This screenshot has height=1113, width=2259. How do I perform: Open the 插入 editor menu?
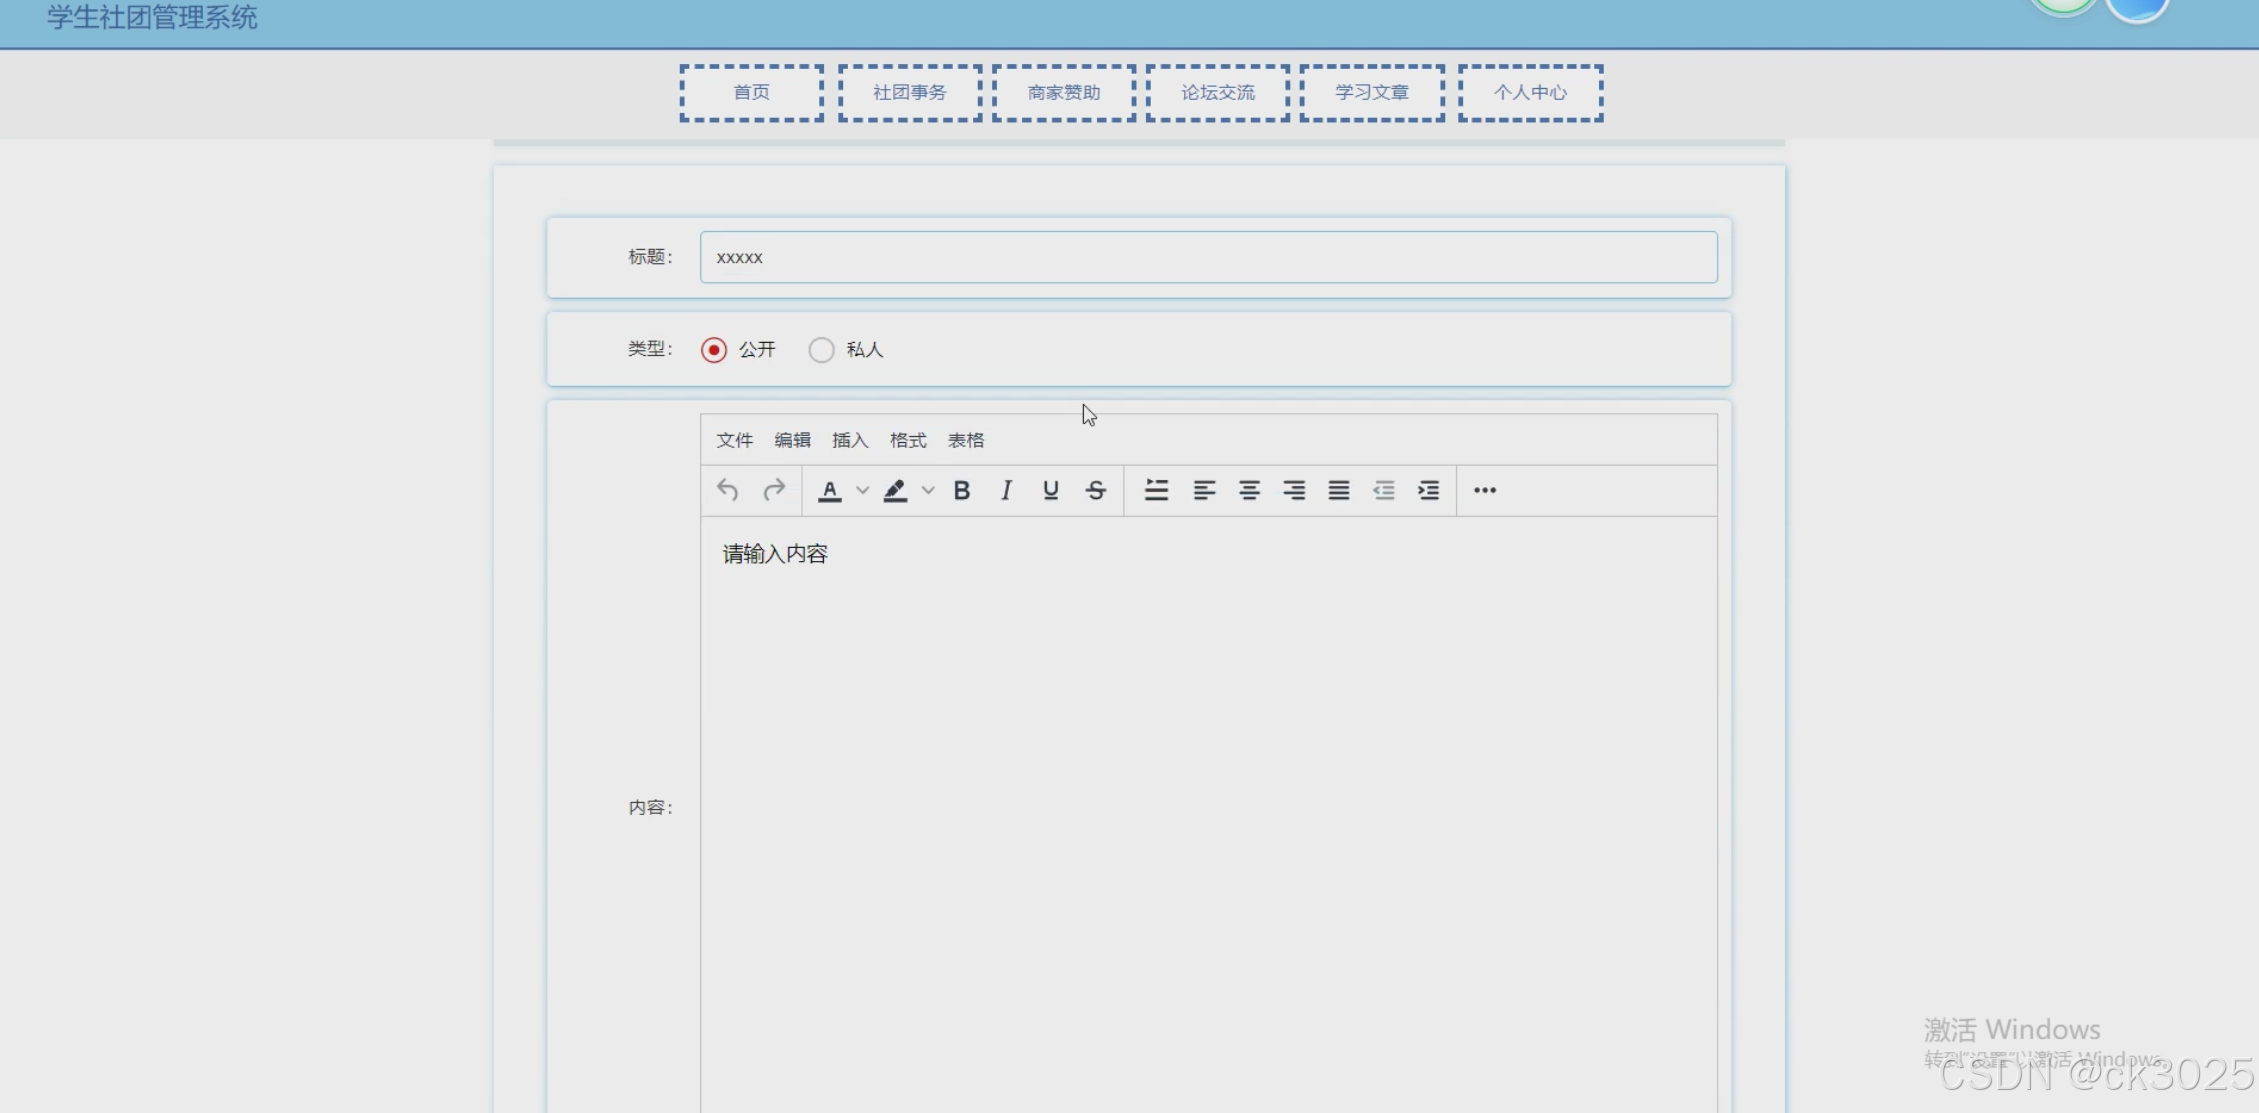[x=850, y=440]
